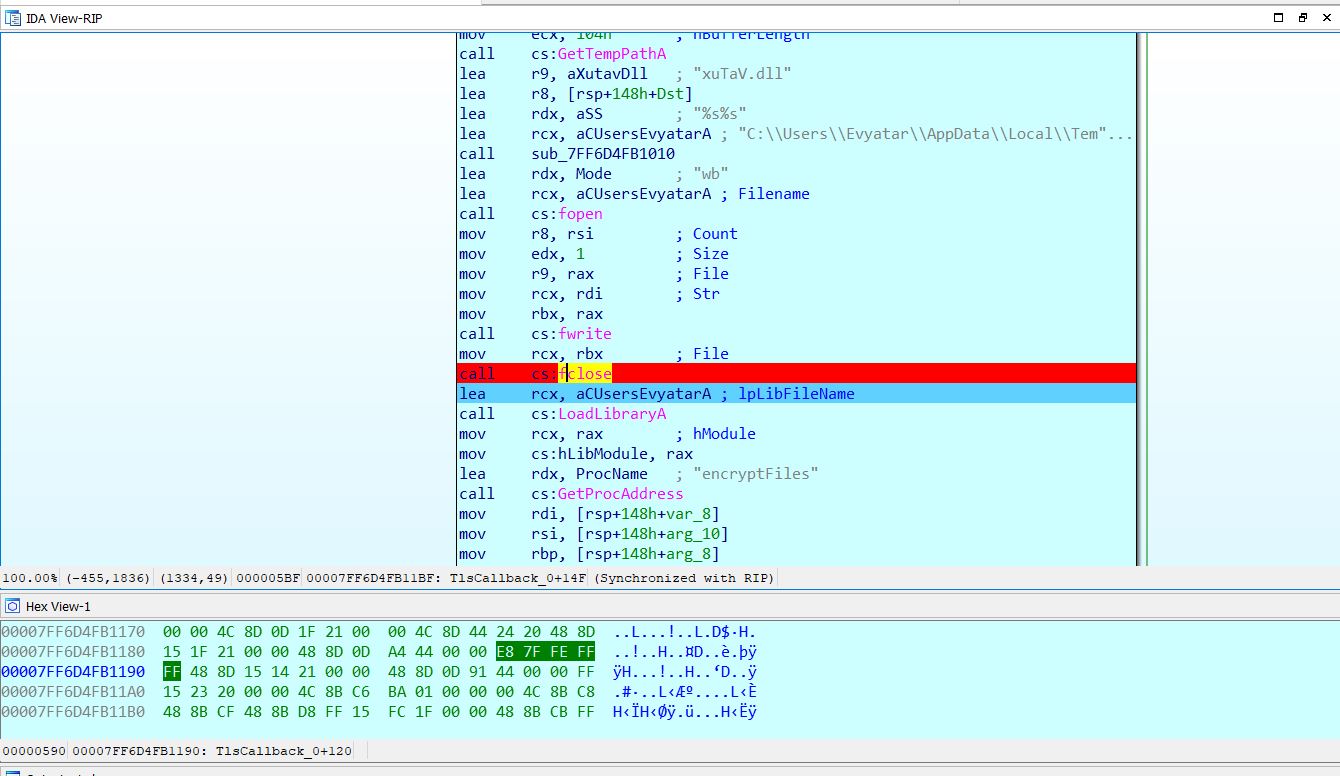Screen dimensions: 1340x776
Task: Click the breakpoint line calling fclose
Action: tap(797, 373)
